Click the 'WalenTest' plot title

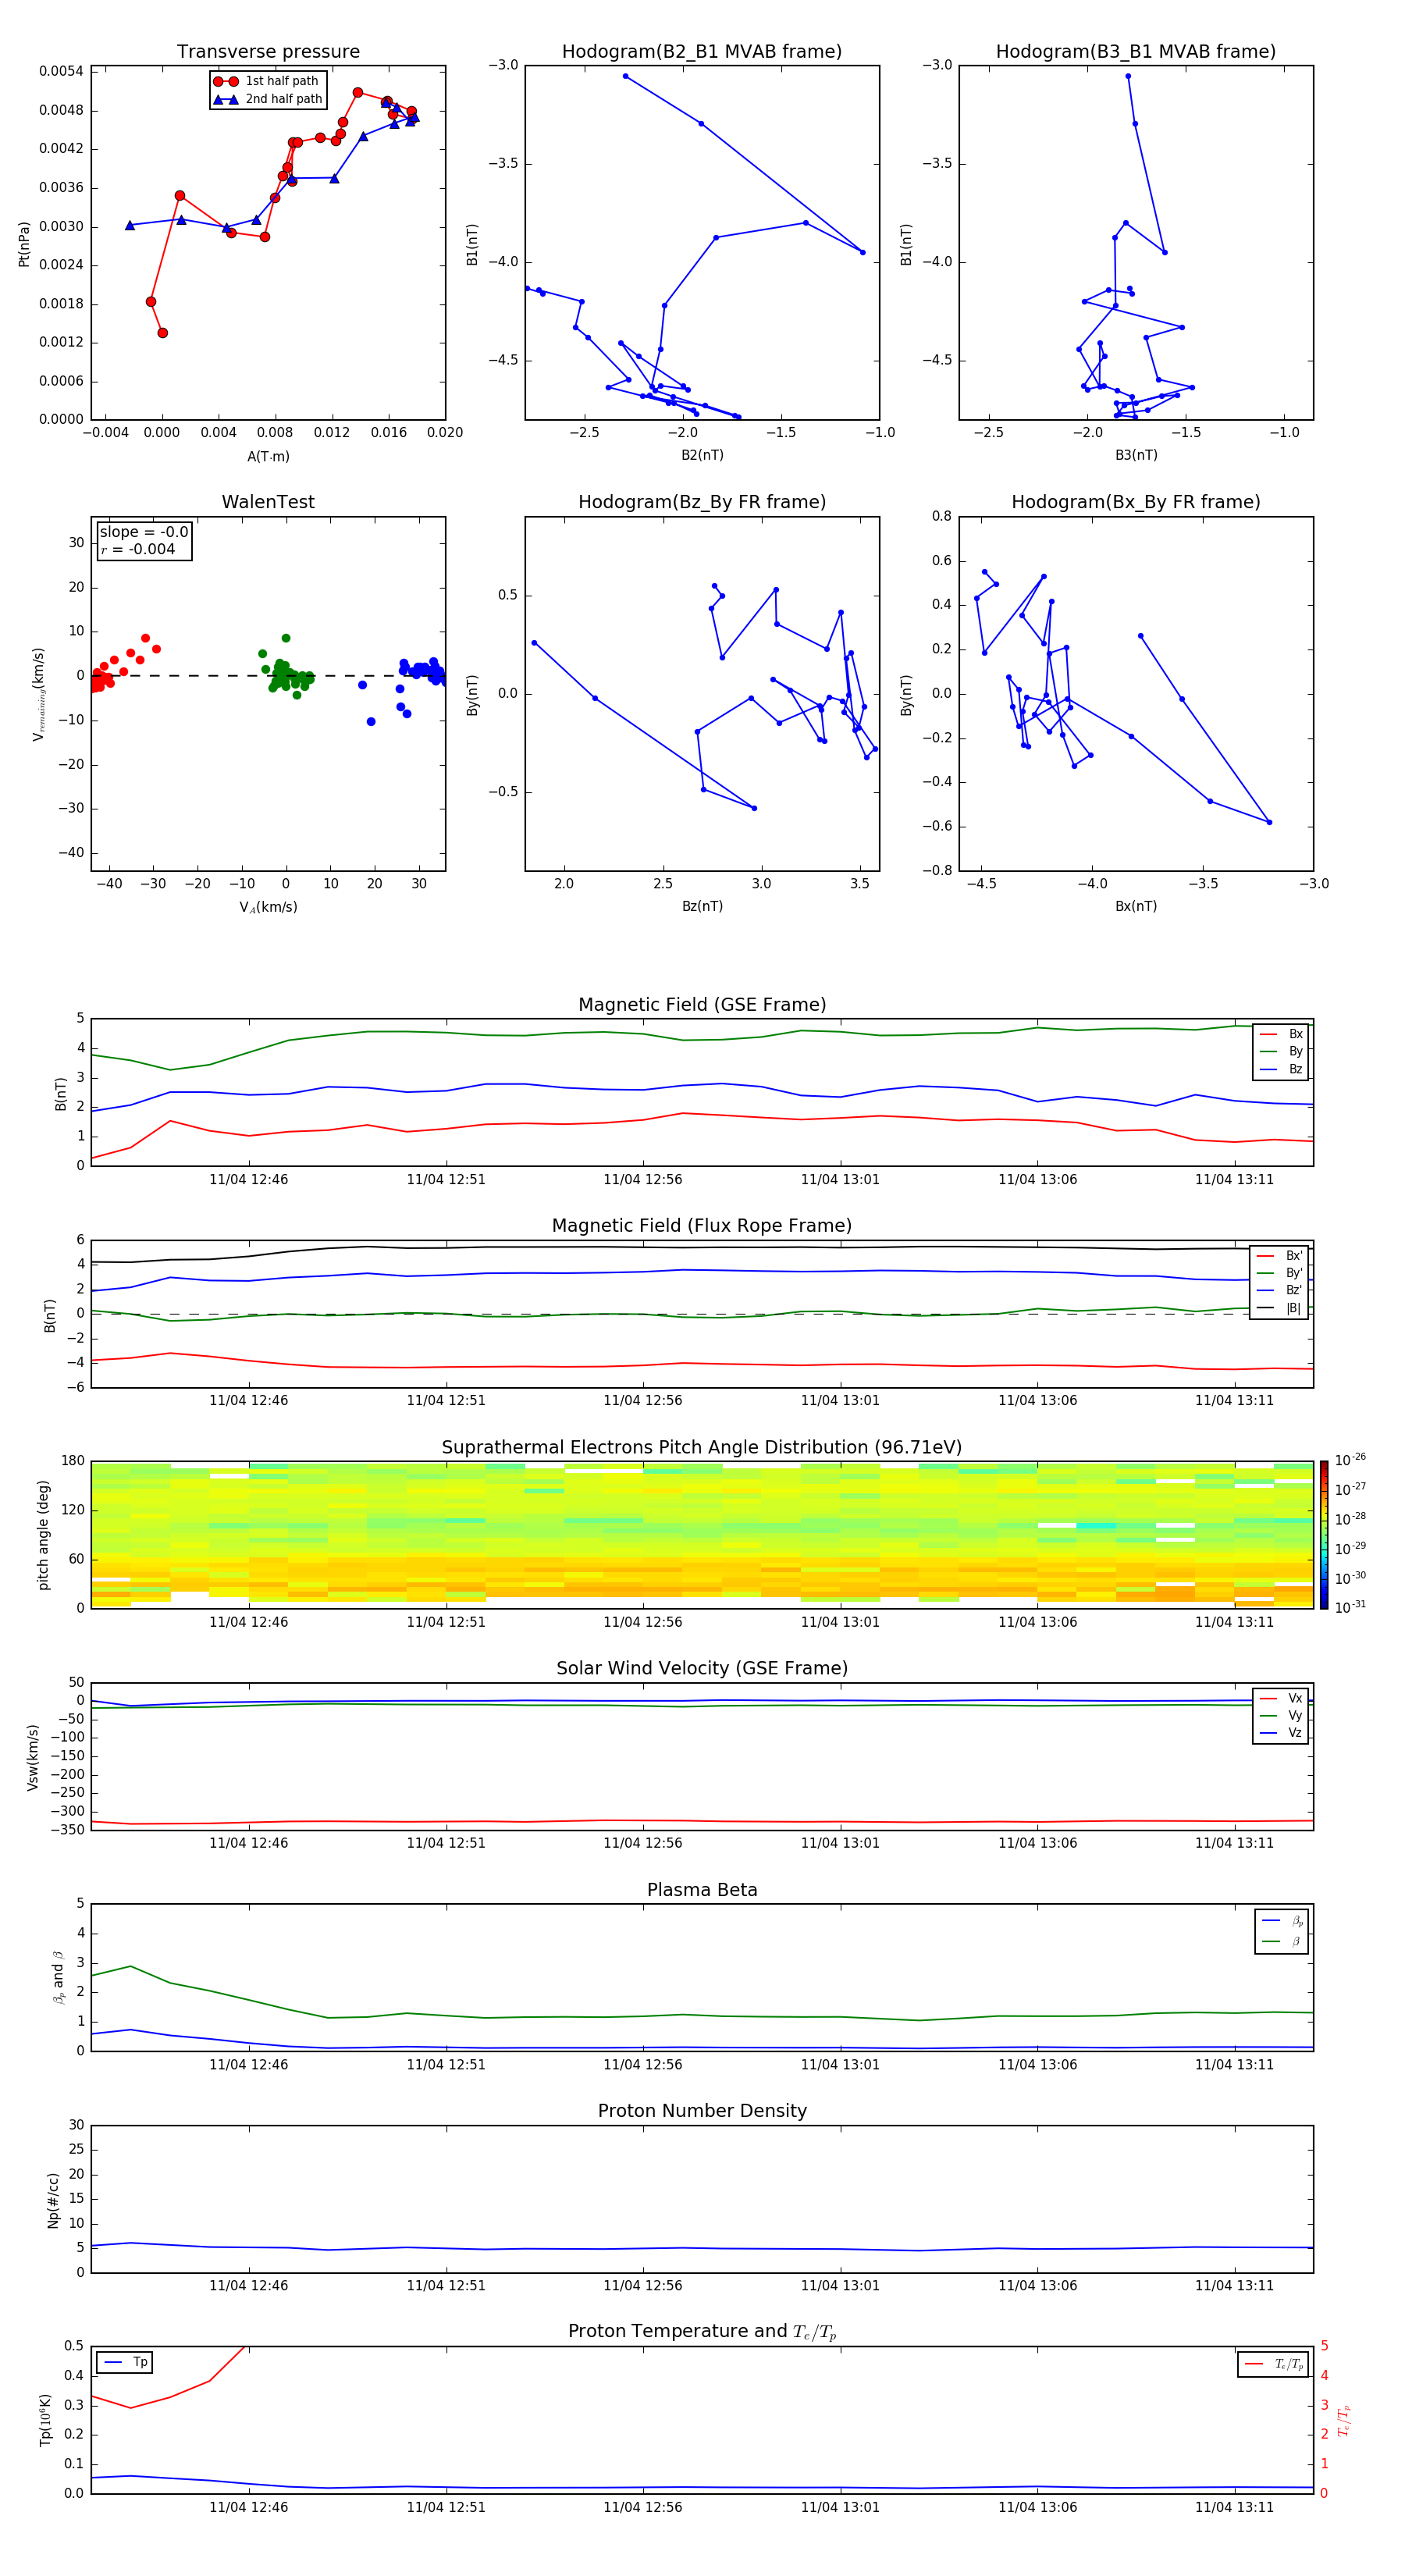268,502
